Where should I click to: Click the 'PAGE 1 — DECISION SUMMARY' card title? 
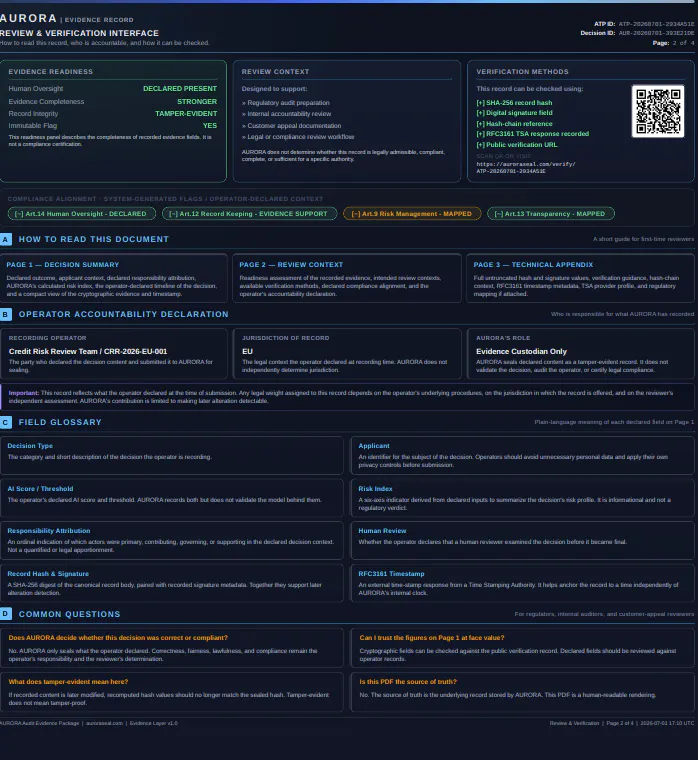pos(63,265)
